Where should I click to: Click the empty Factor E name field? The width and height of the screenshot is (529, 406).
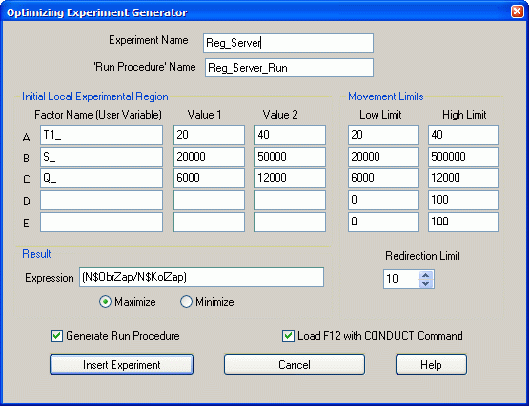(x=102, y=222)
